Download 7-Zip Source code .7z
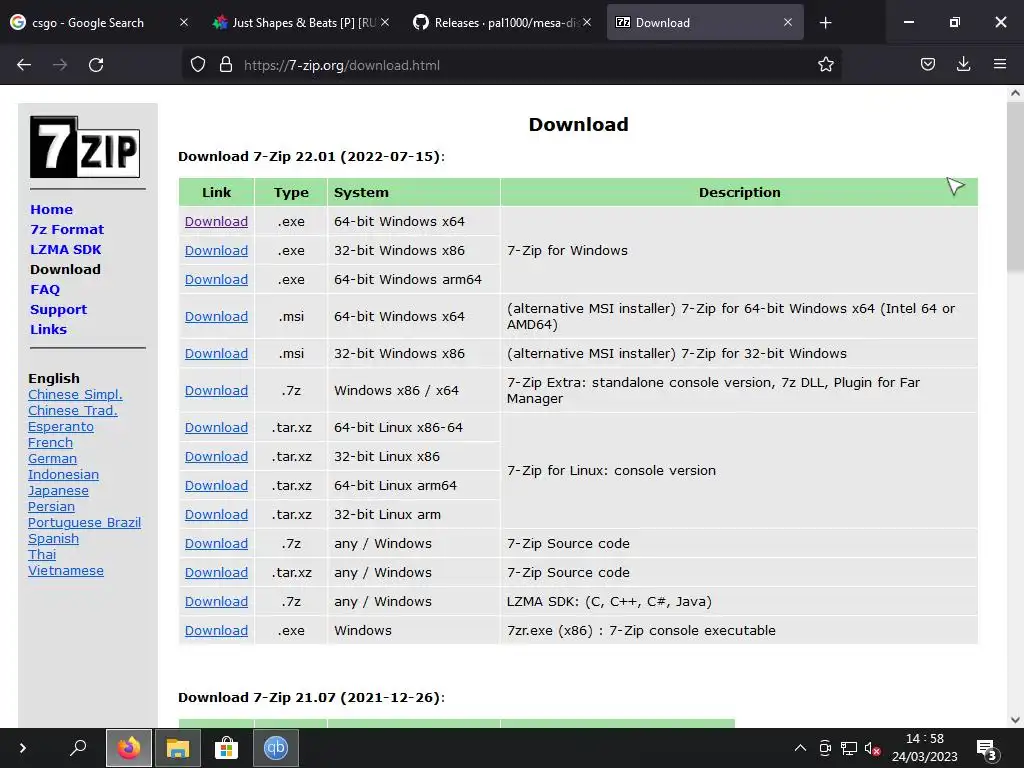The width and height of the screenshot is (1024, 768). click(x=216, y=543)
